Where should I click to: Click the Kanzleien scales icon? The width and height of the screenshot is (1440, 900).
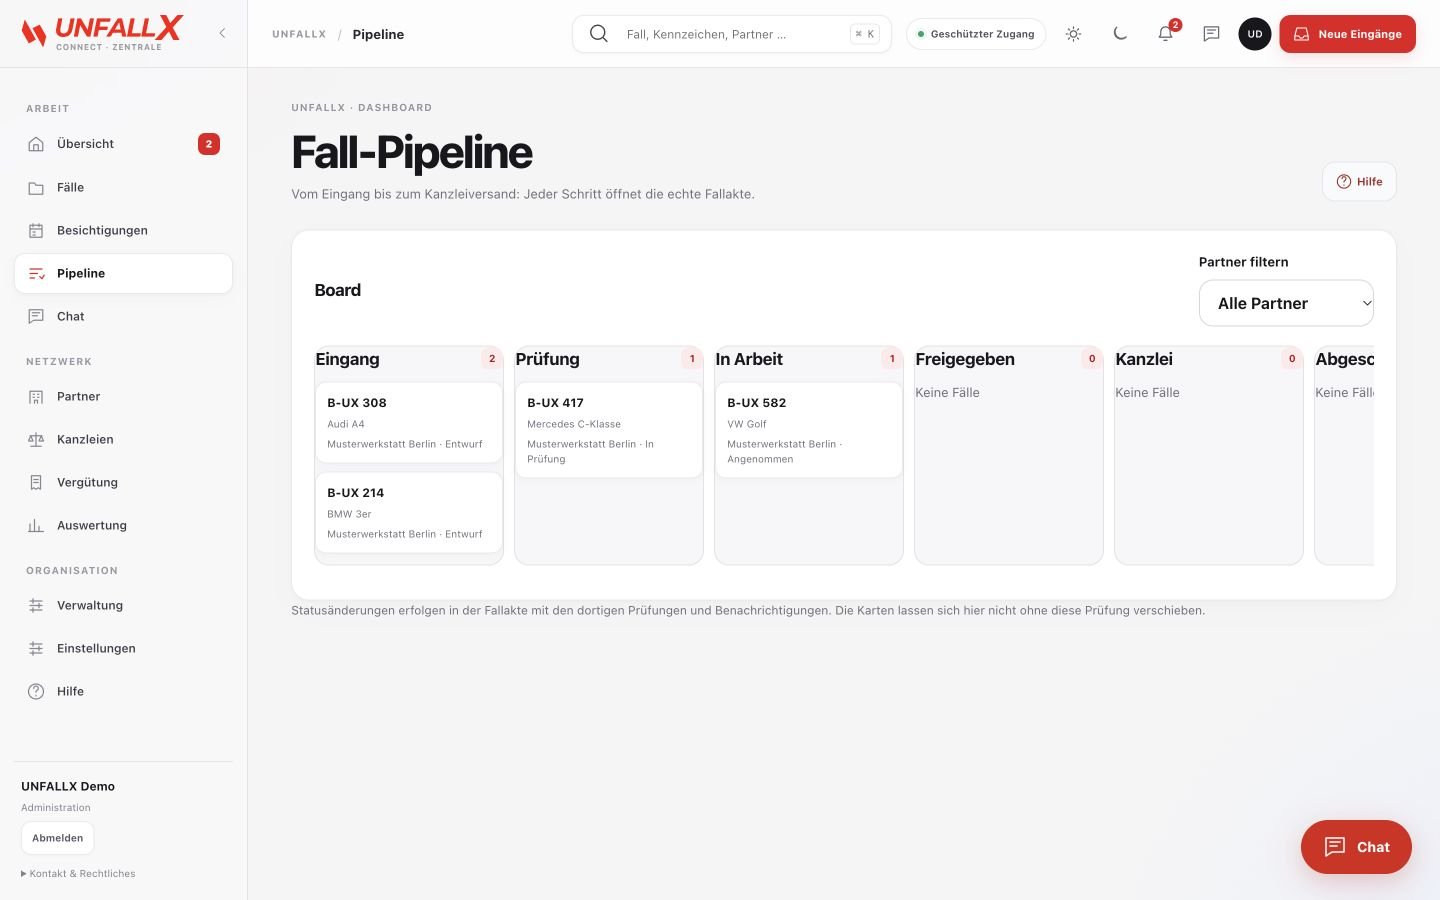36,439
